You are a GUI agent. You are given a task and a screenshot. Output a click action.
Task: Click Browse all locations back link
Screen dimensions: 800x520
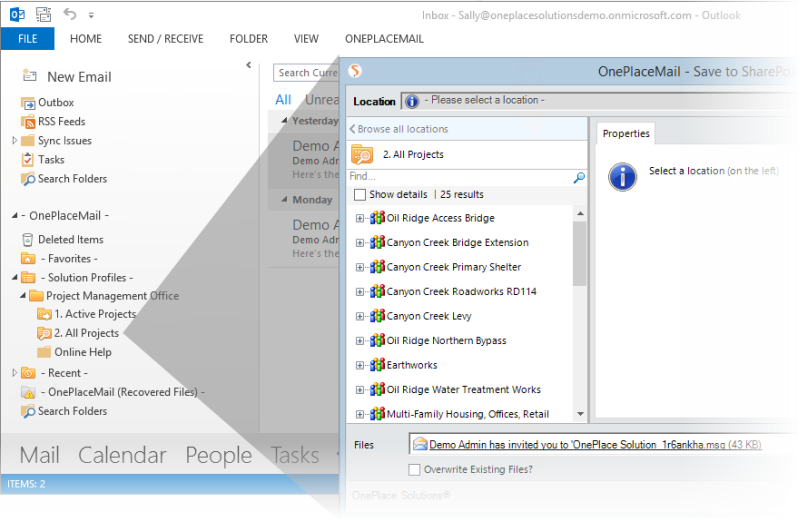(398, 129)
